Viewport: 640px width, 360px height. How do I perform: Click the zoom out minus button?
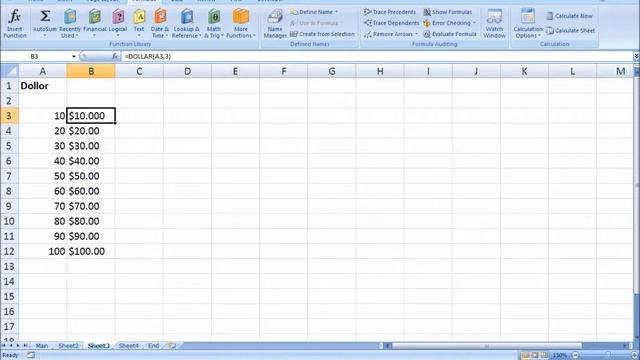point(576,356)
